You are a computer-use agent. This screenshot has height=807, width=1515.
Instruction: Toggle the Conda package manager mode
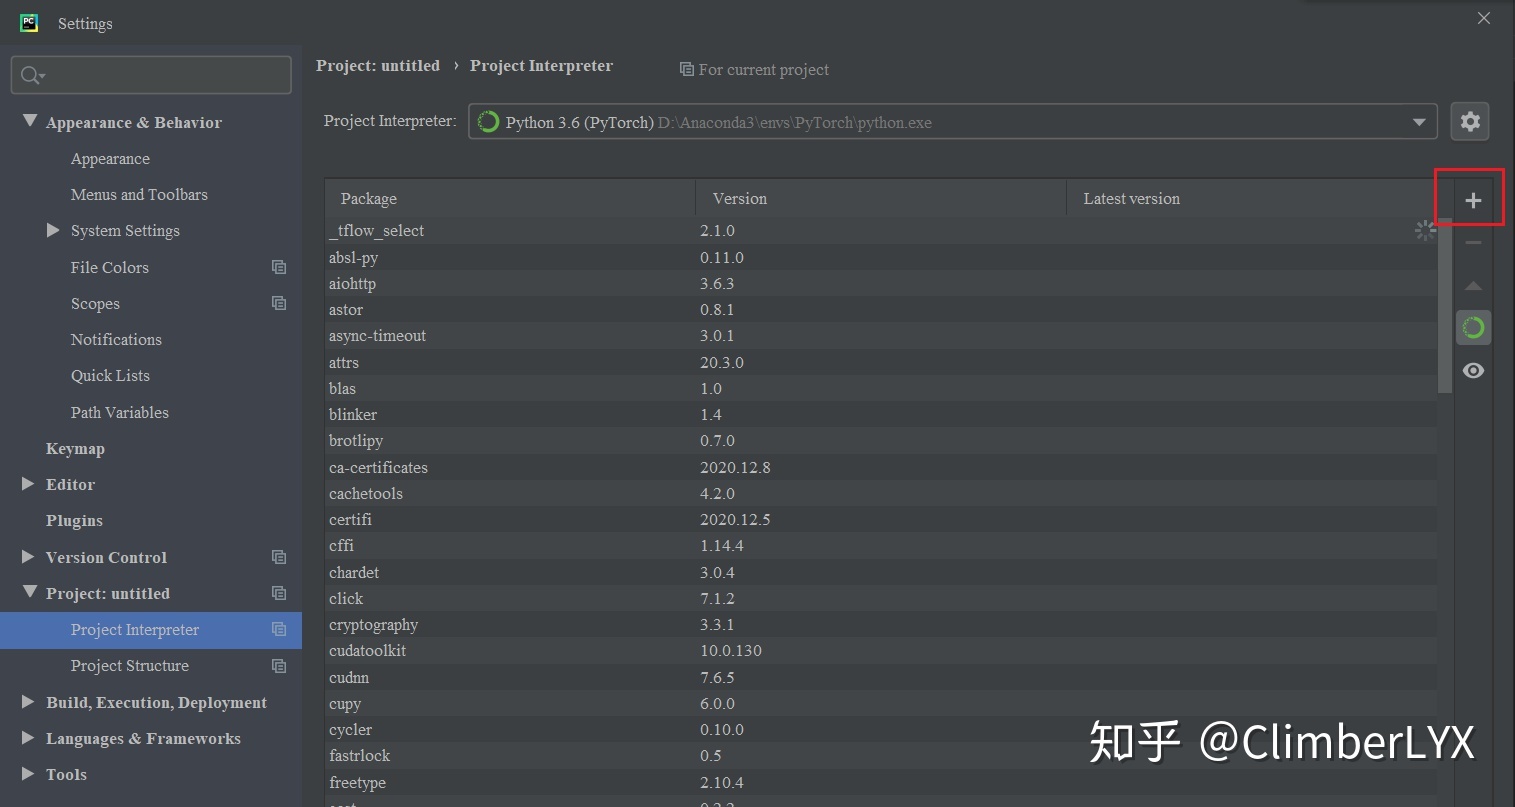click(x=1471, y=327)
